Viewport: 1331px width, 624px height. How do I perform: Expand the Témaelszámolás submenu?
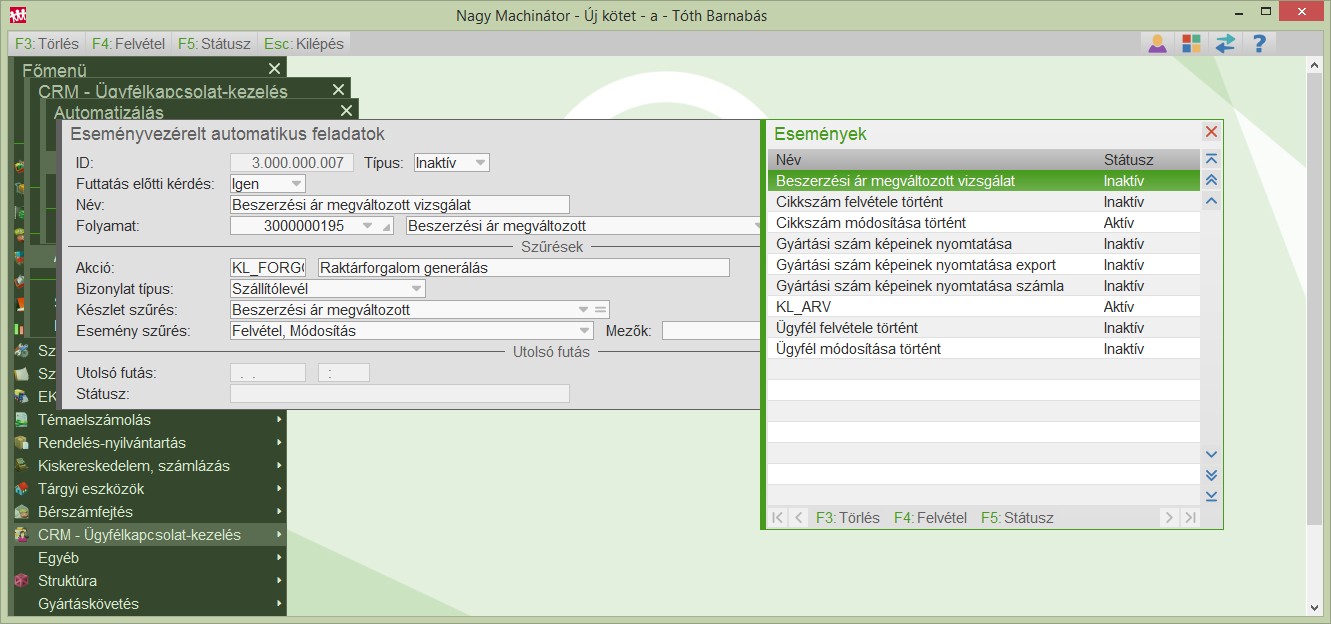(x=279, y=420)
